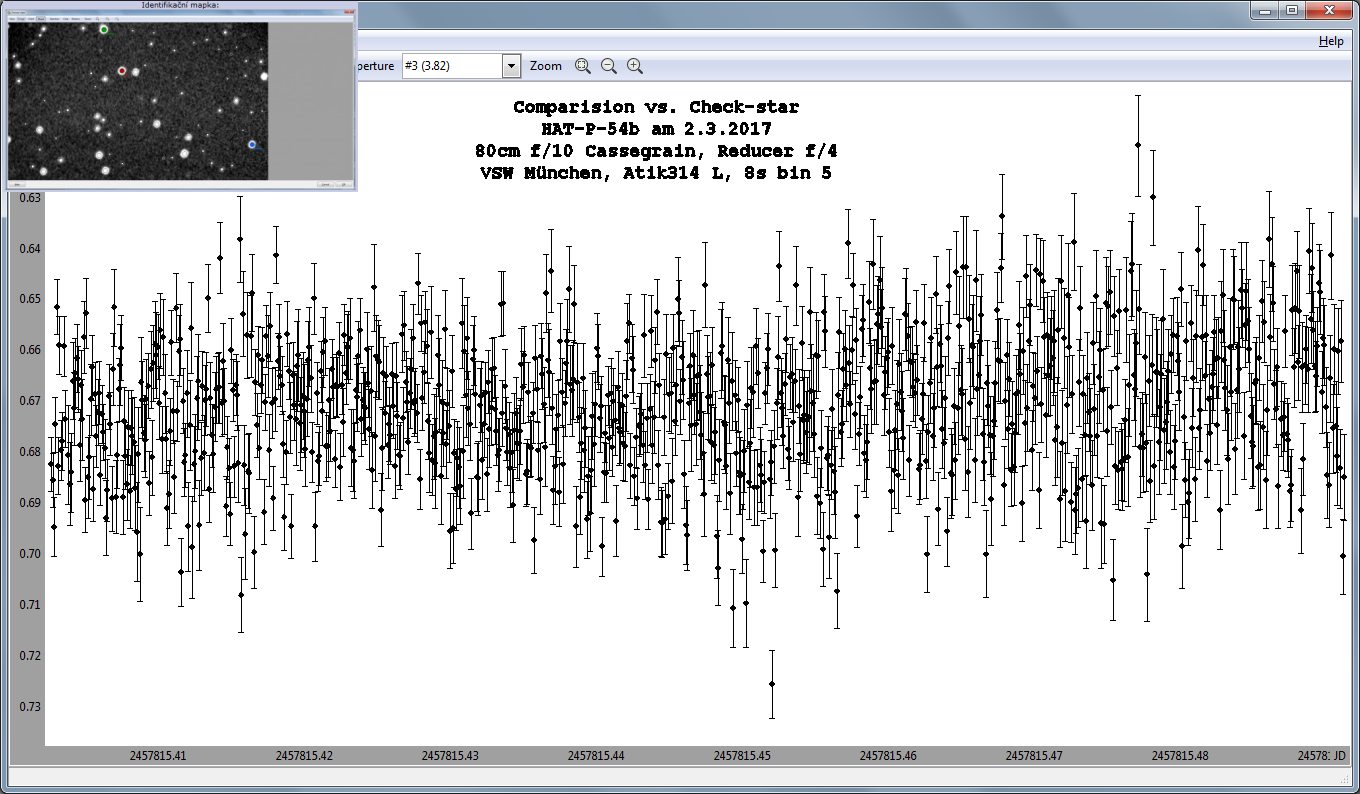Select the blue-circled star in identification map
Image resolution: width=1360 pixels, height=794 pixels.
pyautogui.click(x=253, y=145)
